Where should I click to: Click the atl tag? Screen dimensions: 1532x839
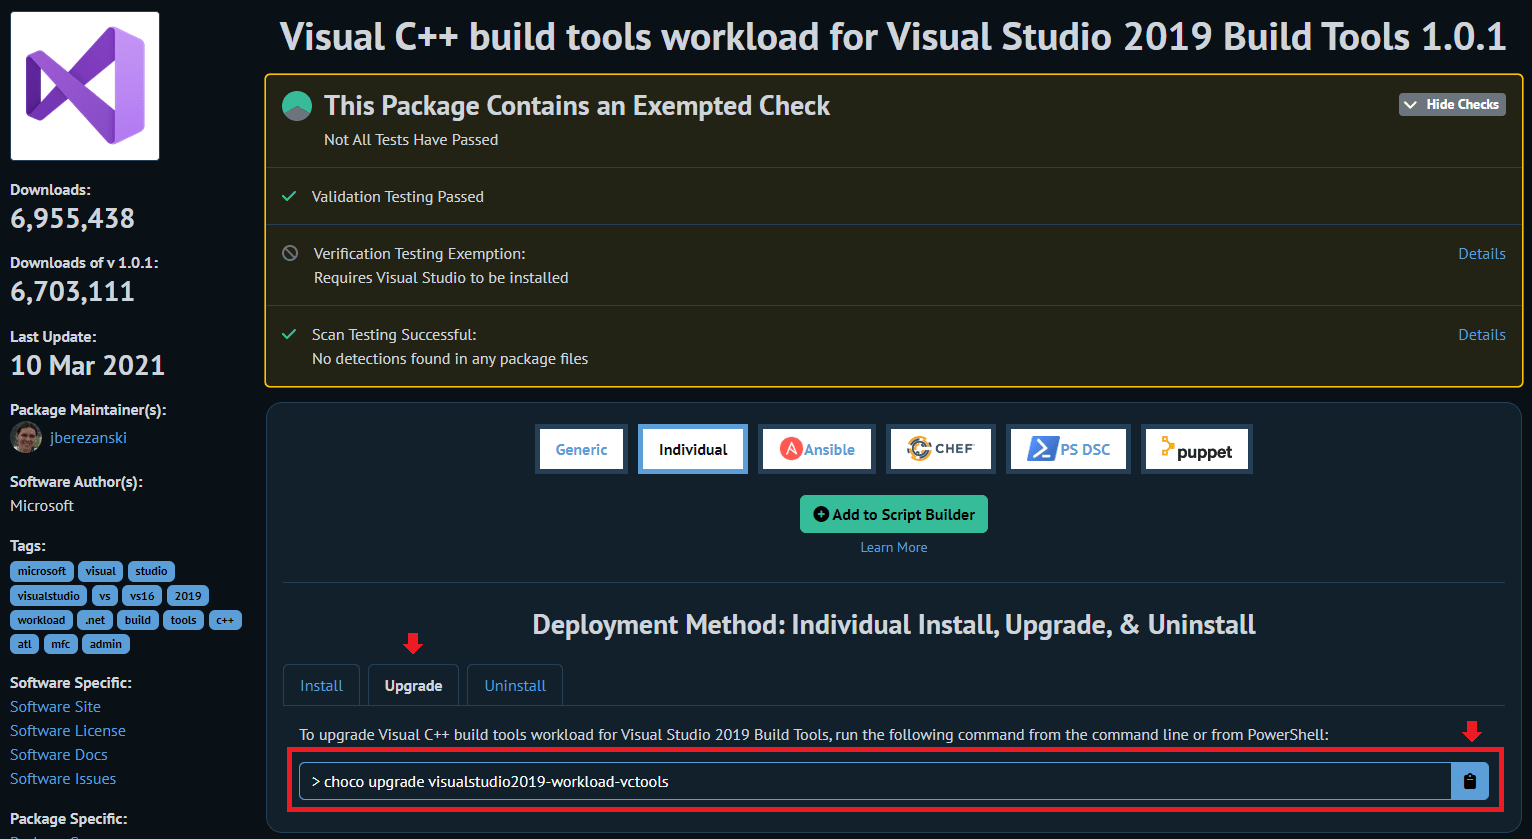(x=25, y=644)
